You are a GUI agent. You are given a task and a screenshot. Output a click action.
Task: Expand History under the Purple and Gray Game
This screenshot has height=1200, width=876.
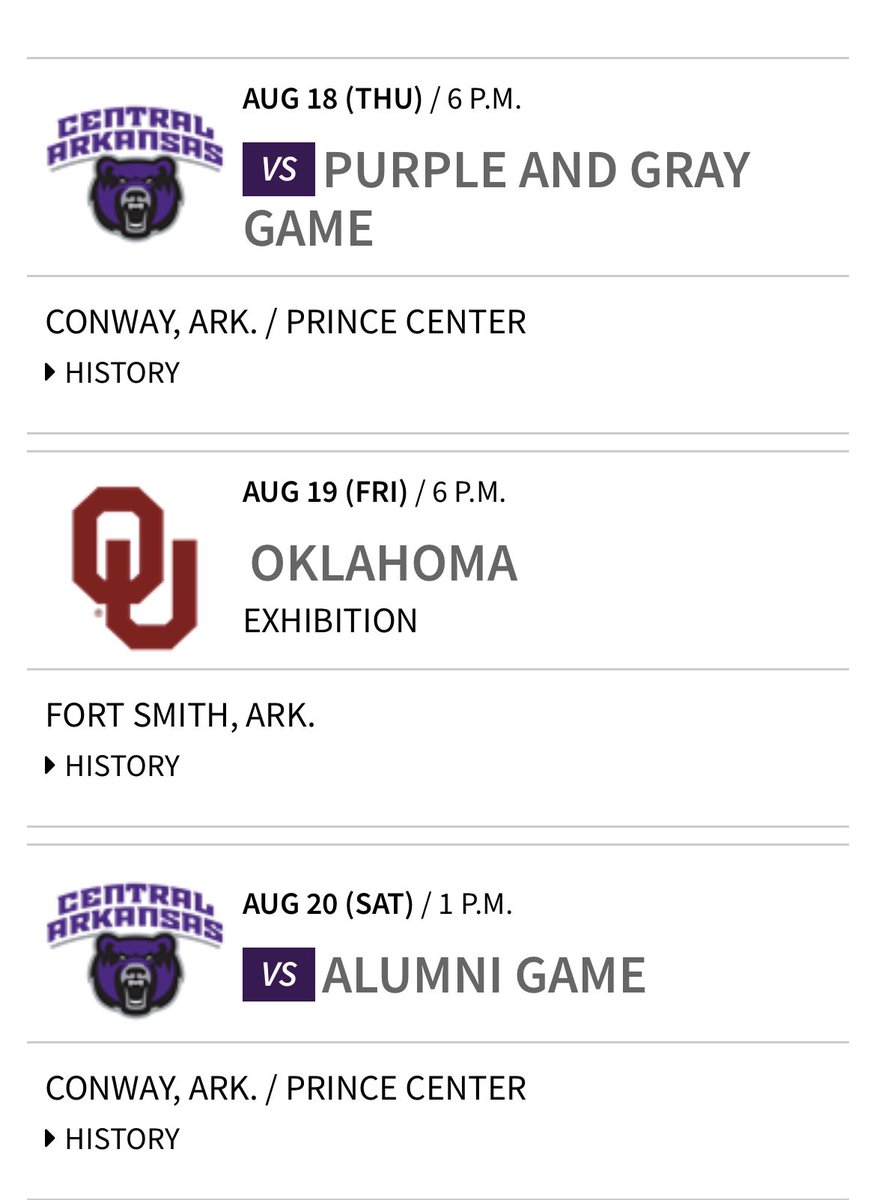(x=113, y=373)
